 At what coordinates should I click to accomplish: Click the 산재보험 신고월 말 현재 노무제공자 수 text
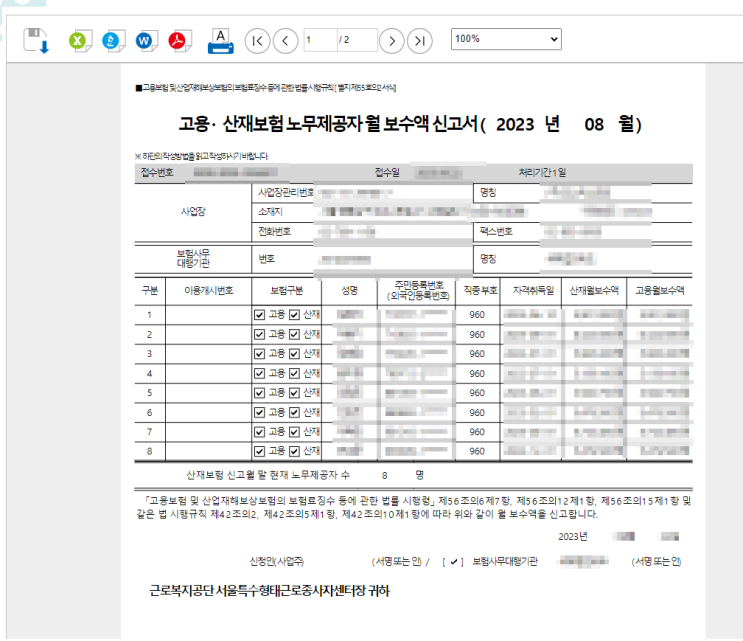pyautogui.click(x=268, y=475)
